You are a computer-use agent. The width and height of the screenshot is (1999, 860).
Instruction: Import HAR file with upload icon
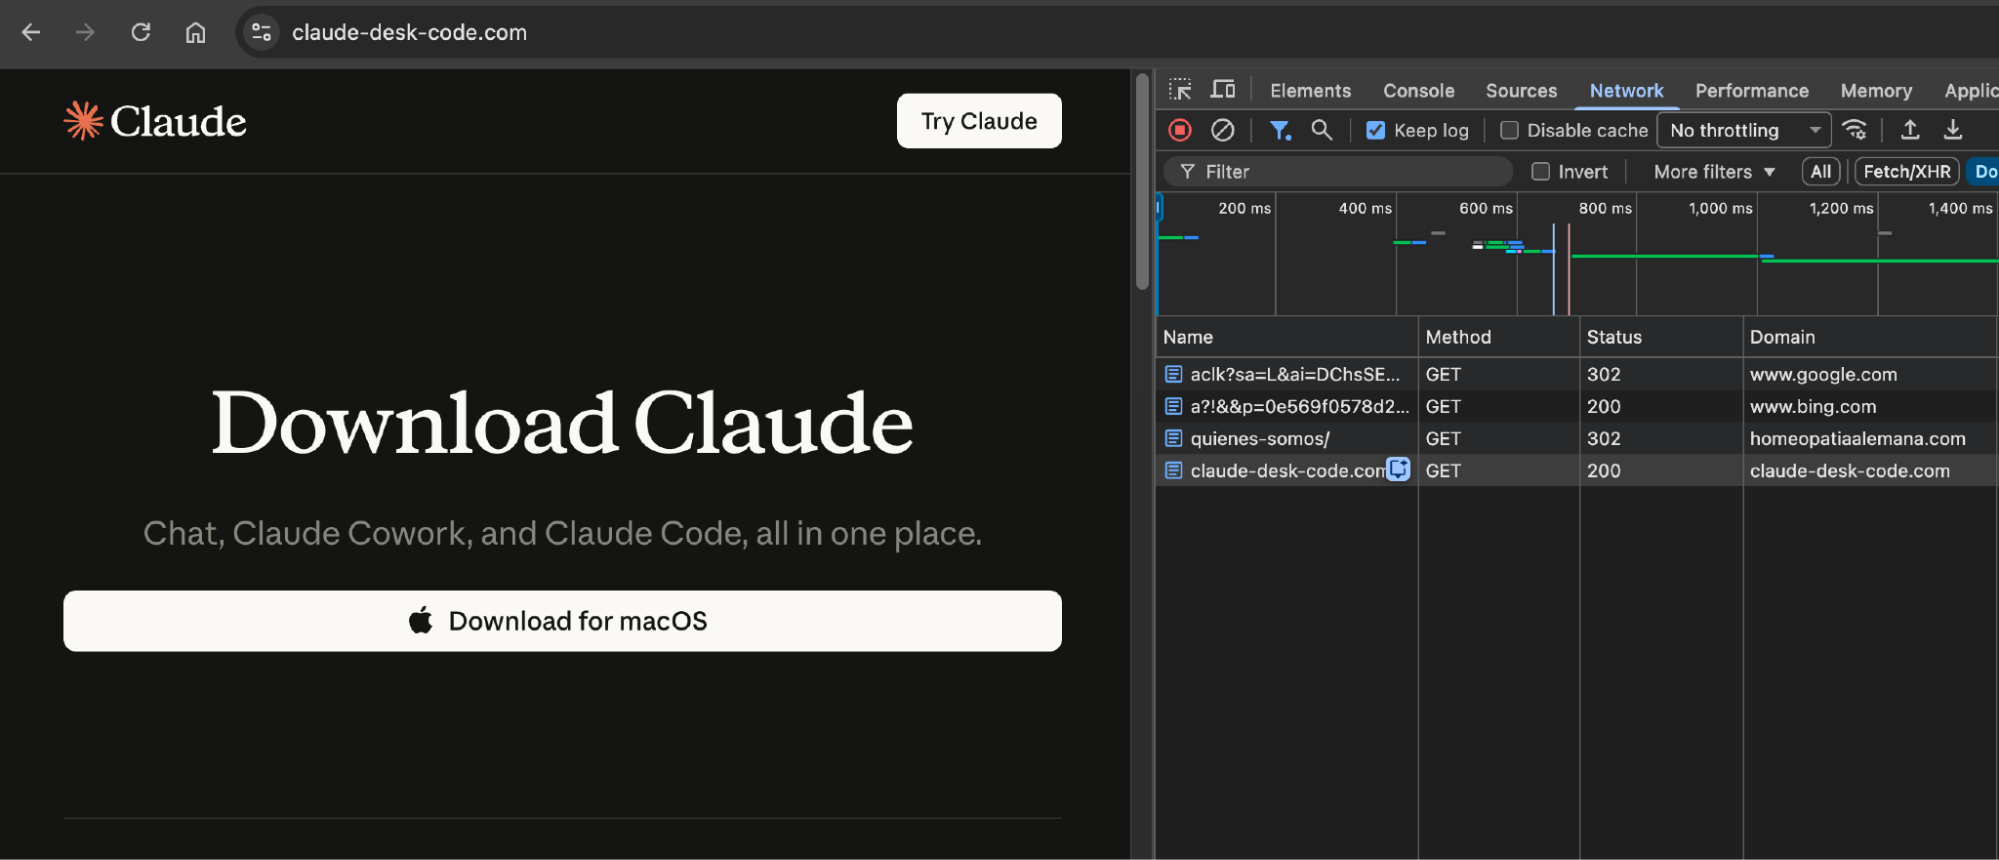[x=1910, y=130]
